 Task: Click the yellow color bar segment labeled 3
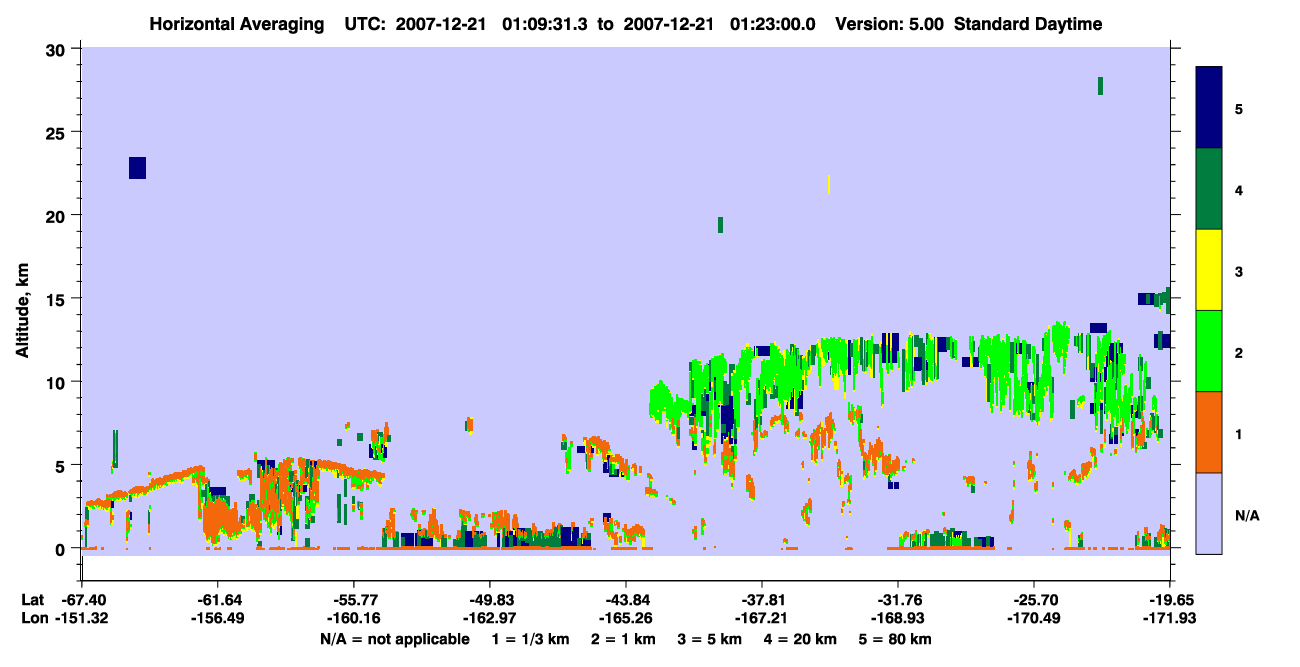coord(1209,270)
